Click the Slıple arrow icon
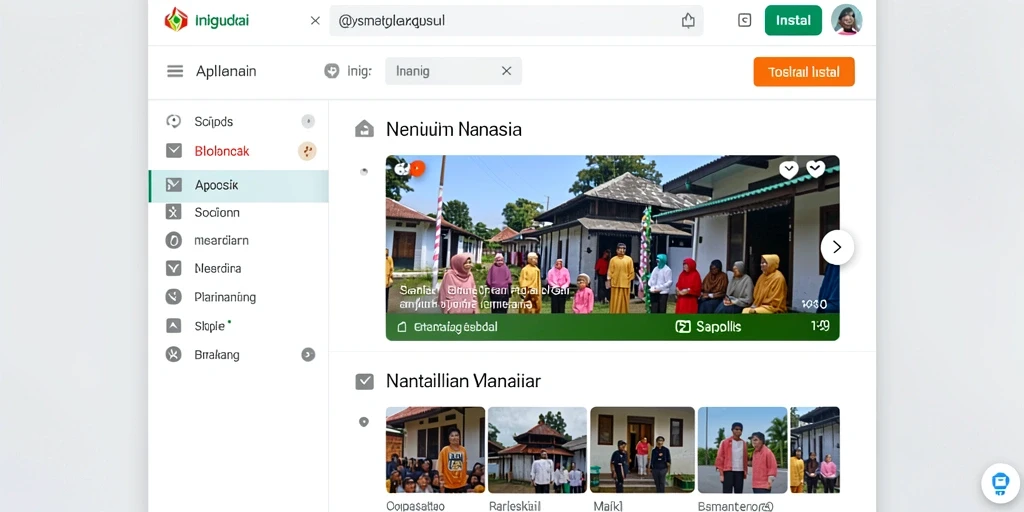The image size is (1024, 512). tap(173, 325)
